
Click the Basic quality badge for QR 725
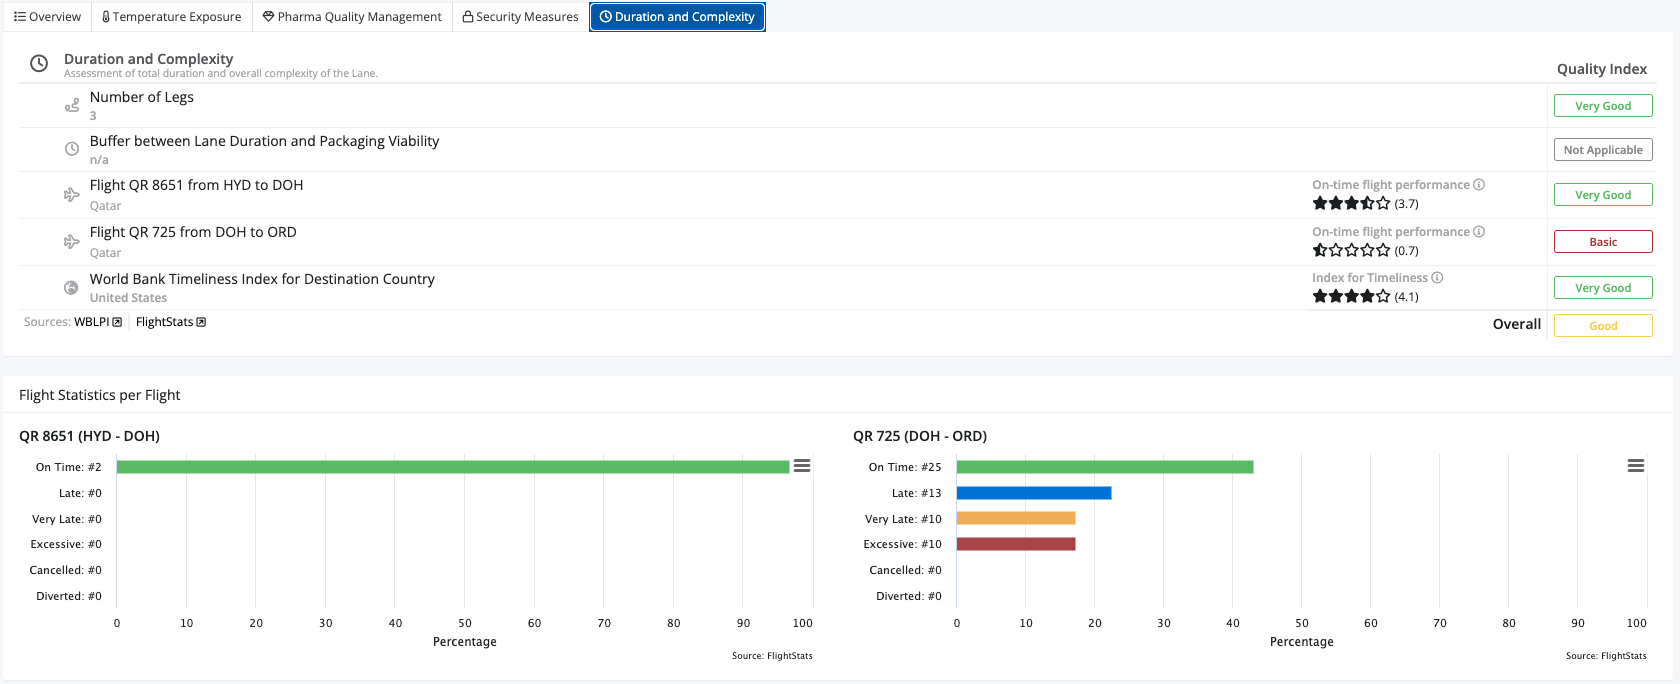pos(1602,242)
